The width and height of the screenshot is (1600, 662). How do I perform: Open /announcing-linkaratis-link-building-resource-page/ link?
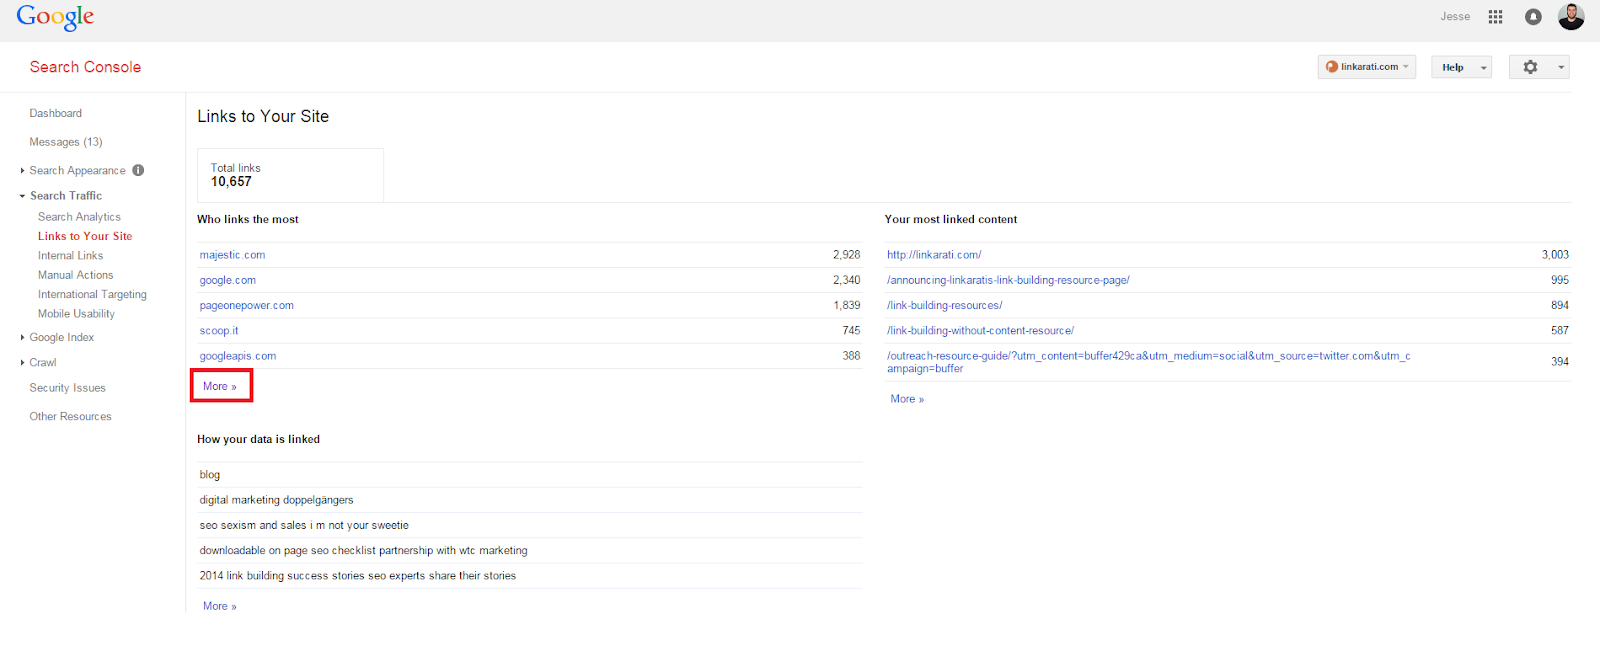pos(1008,281)
